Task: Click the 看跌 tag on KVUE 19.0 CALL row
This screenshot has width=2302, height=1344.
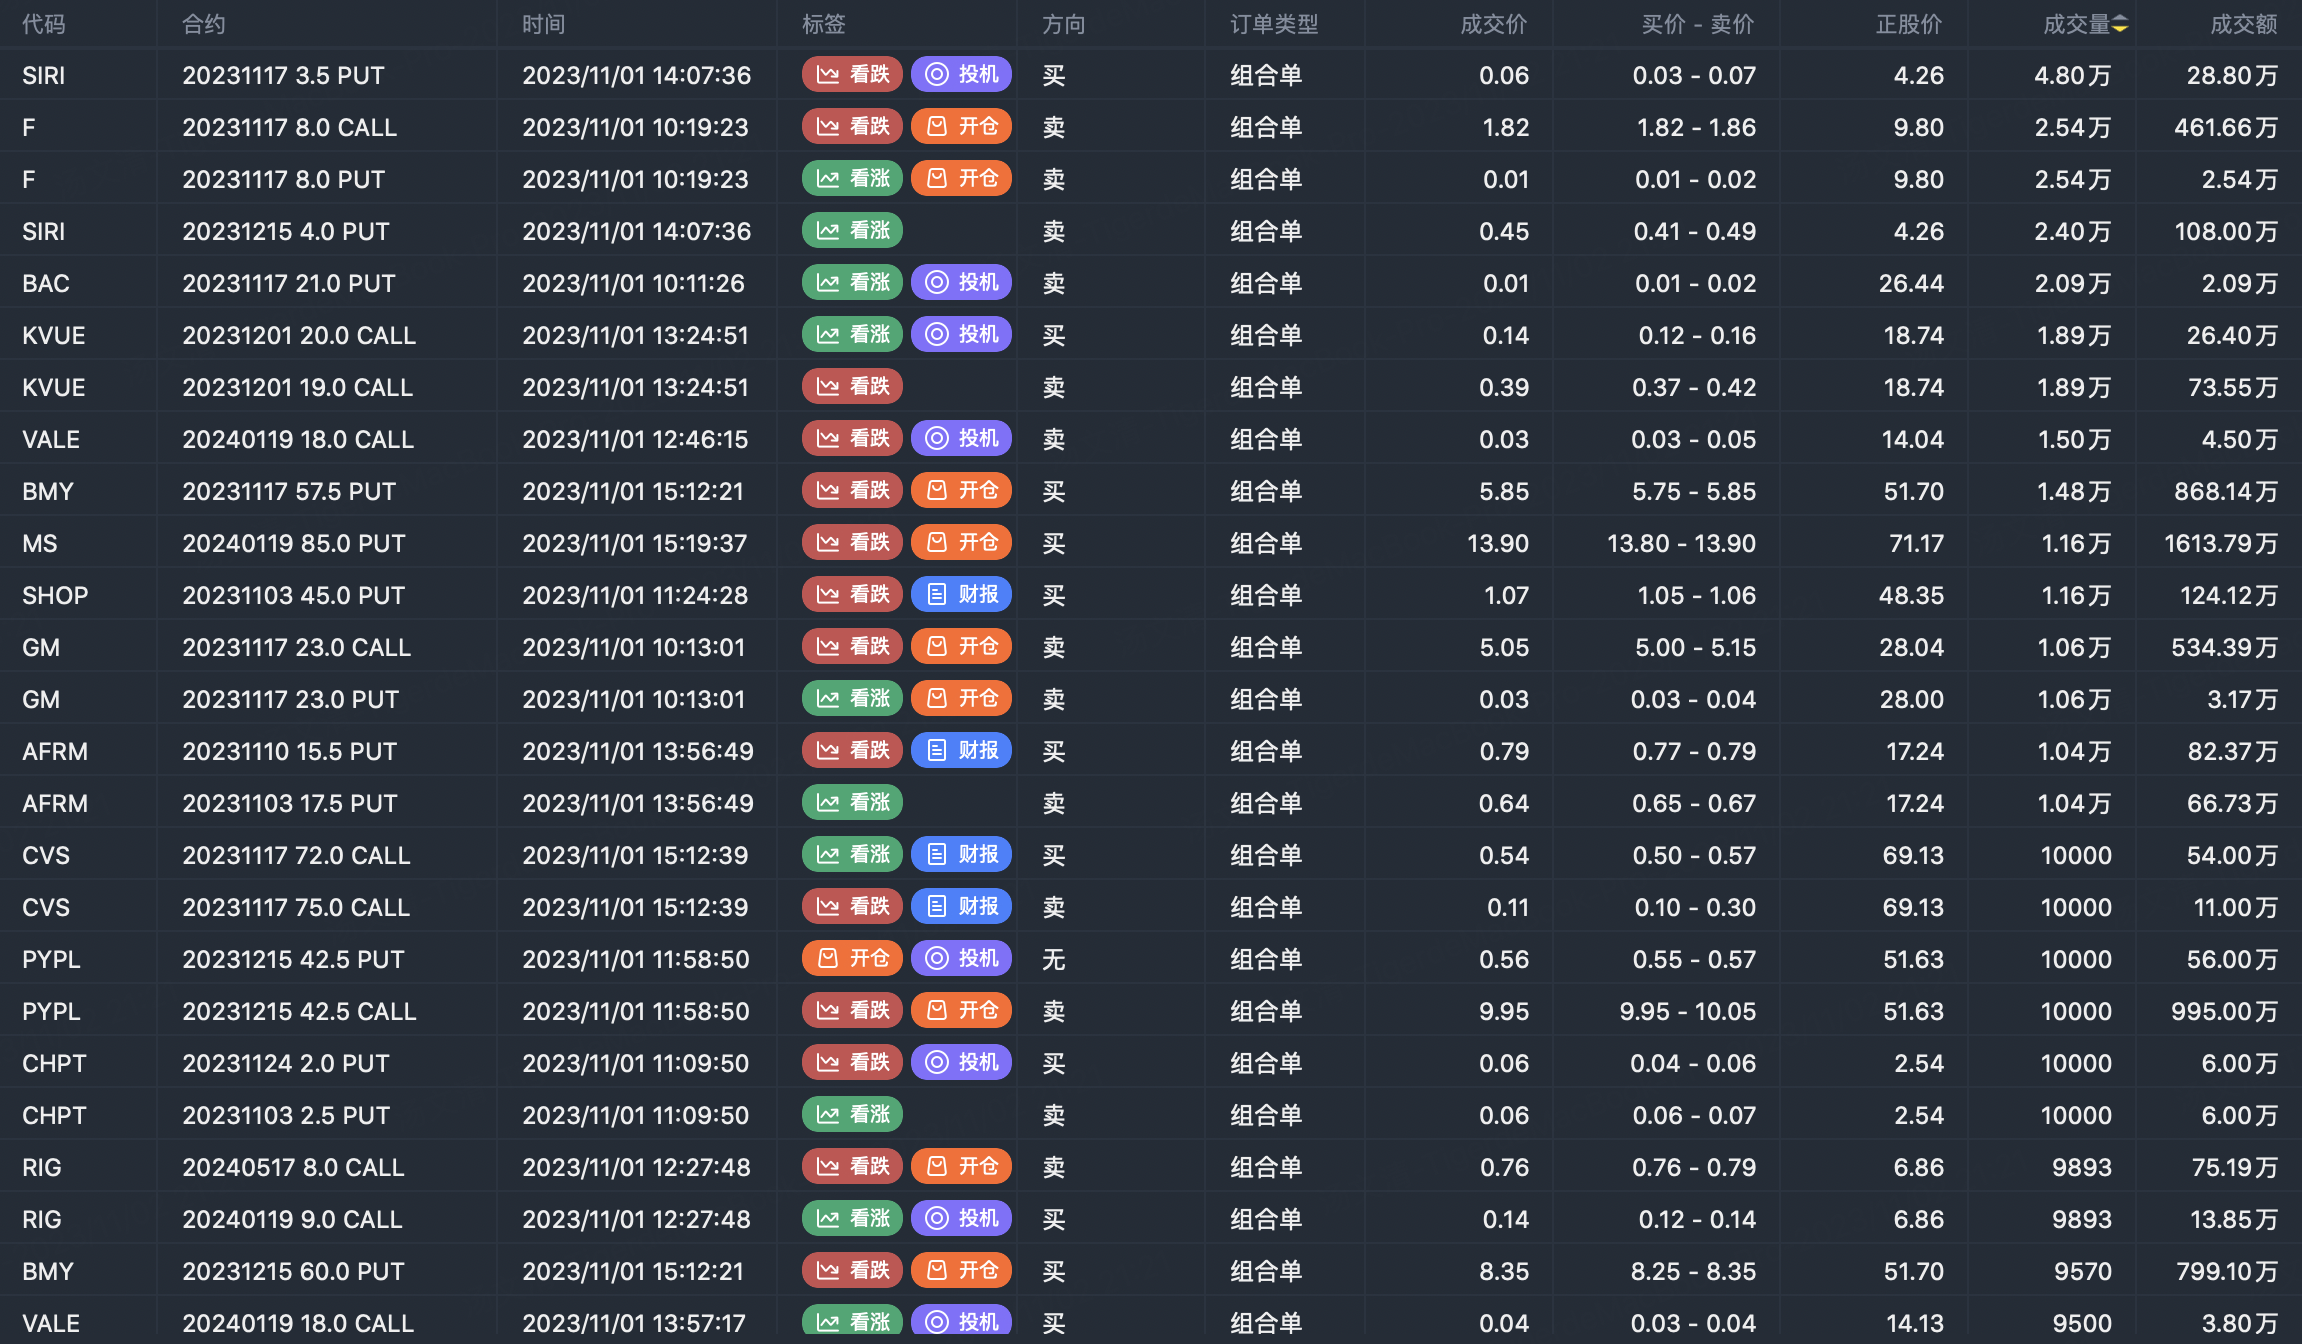Action: click(x=853, y=386)
